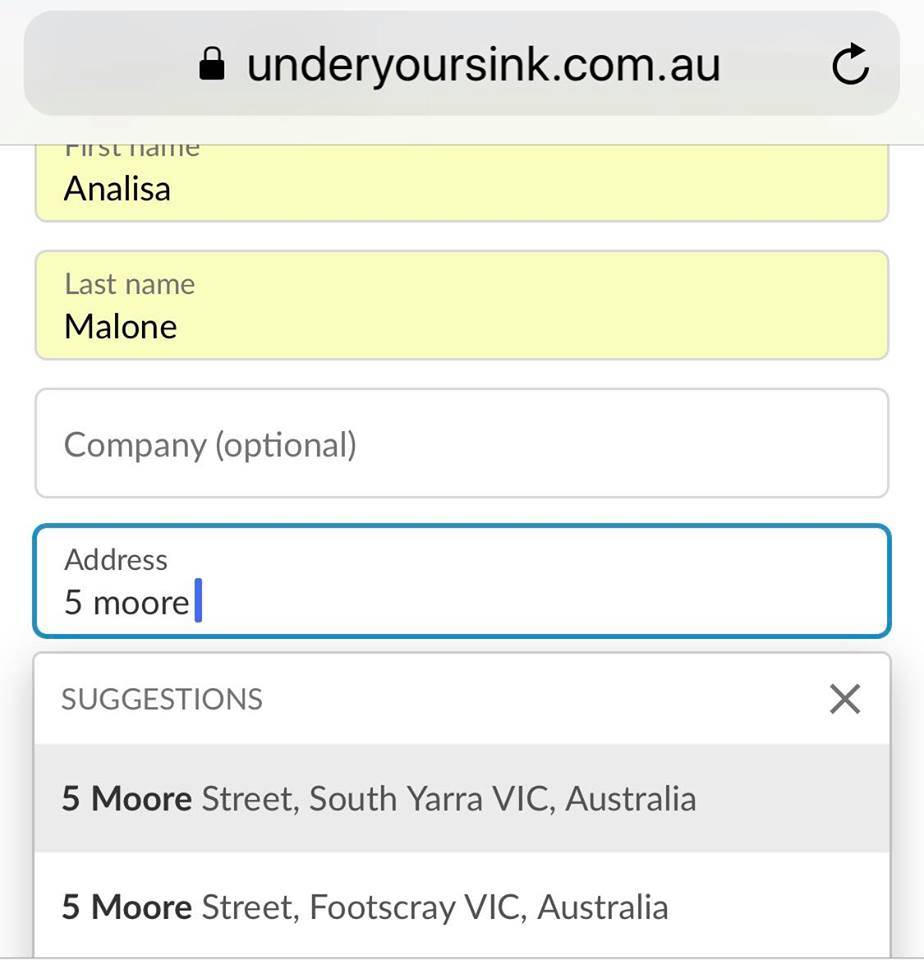Focus the browser address bar pill

462,63
